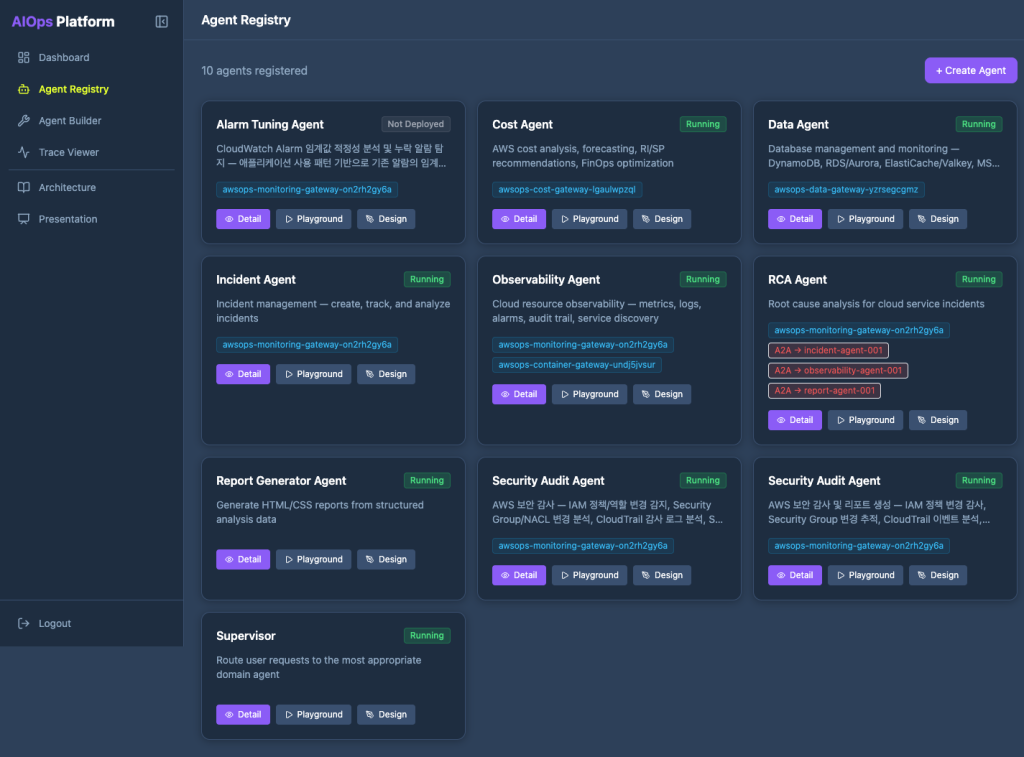Collapse the sidebar with the panel icon
The image size is (1024, 757).
161,22
